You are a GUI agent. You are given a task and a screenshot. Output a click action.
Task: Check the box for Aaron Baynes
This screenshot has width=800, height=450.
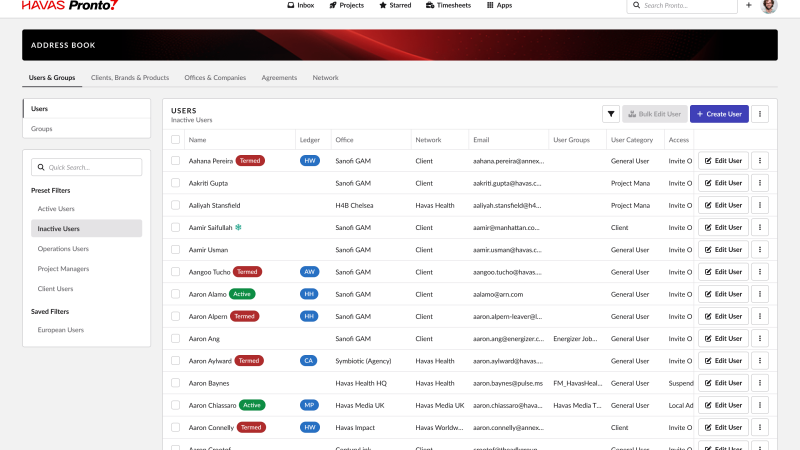coord(176,383)
